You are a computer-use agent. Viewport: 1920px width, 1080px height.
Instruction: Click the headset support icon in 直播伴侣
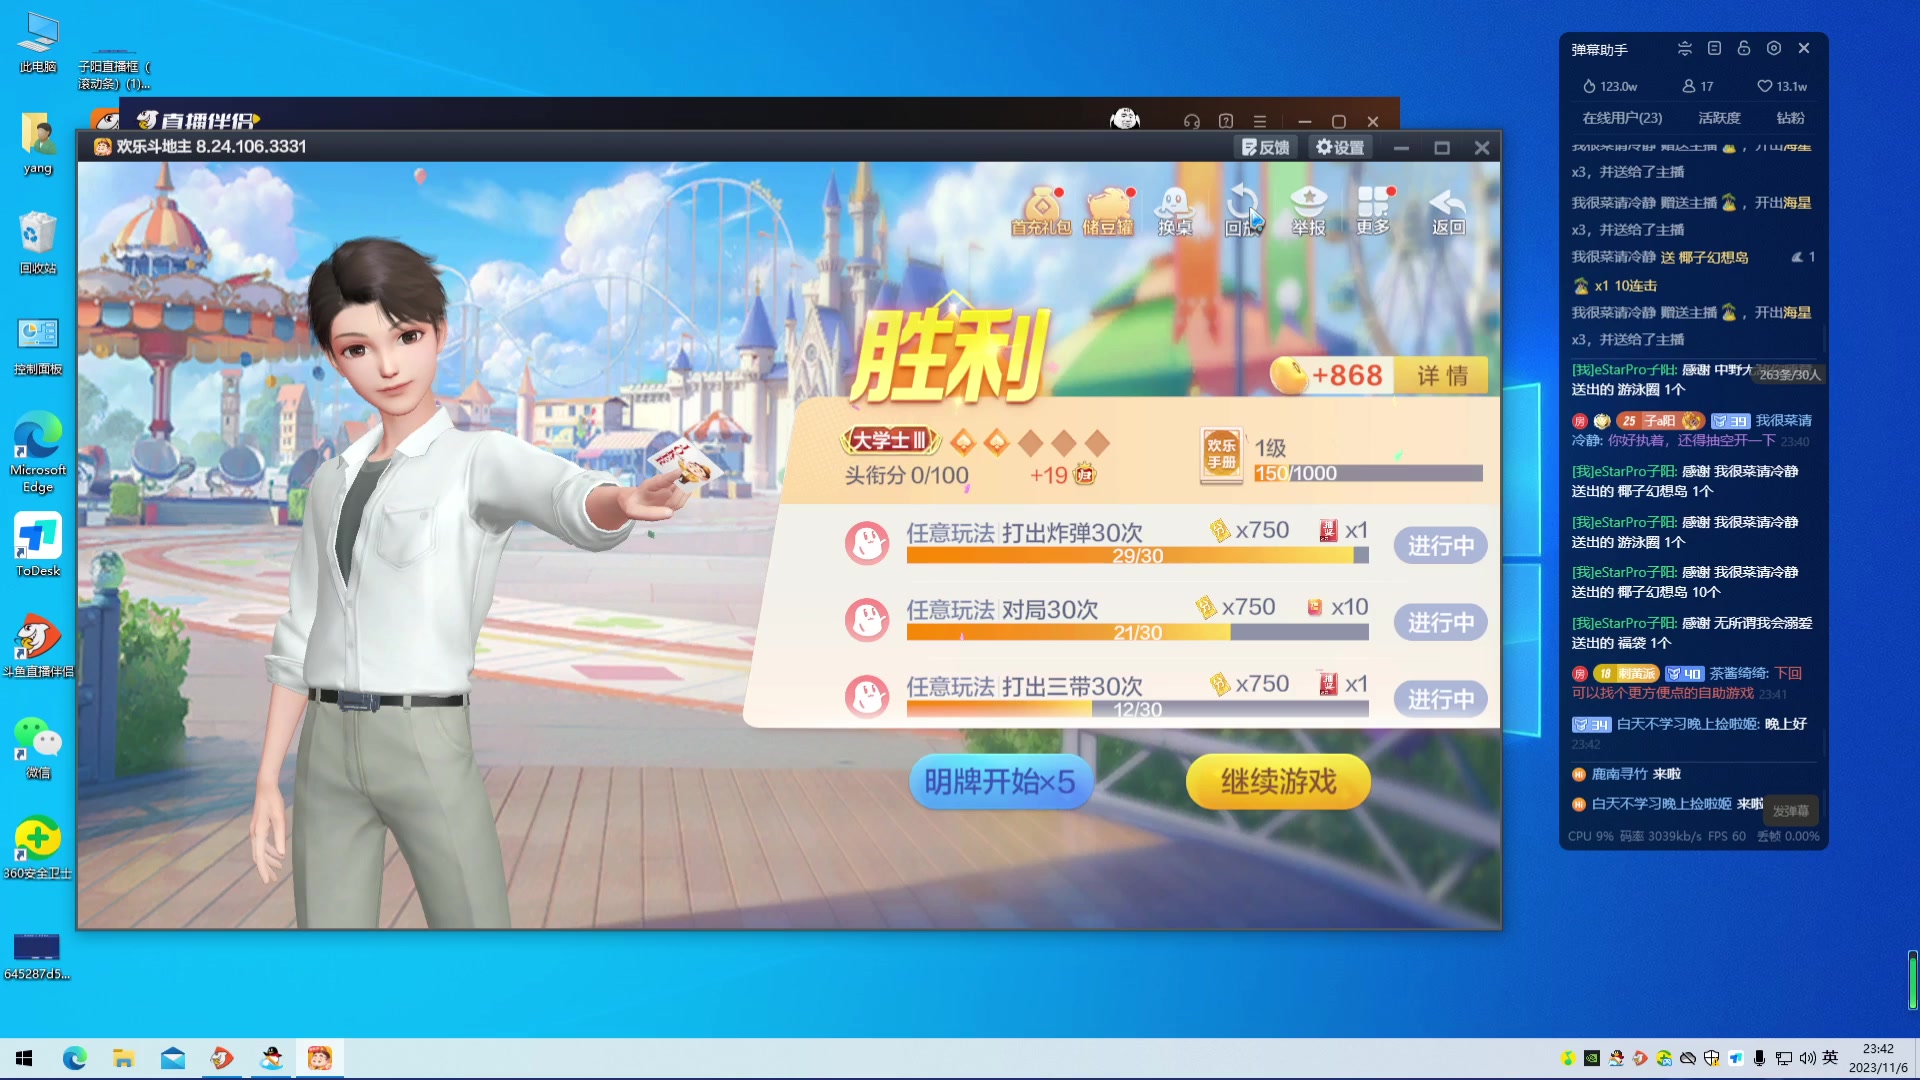coord(1191,121)
